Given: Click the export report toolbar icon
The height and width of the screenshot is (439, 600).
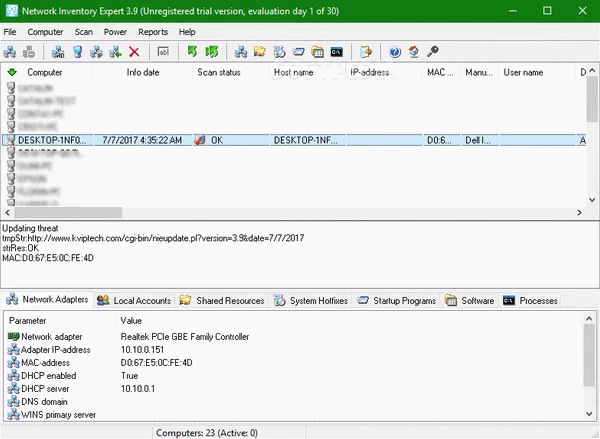Looking at the screenshot, I should tap(366, 51).
